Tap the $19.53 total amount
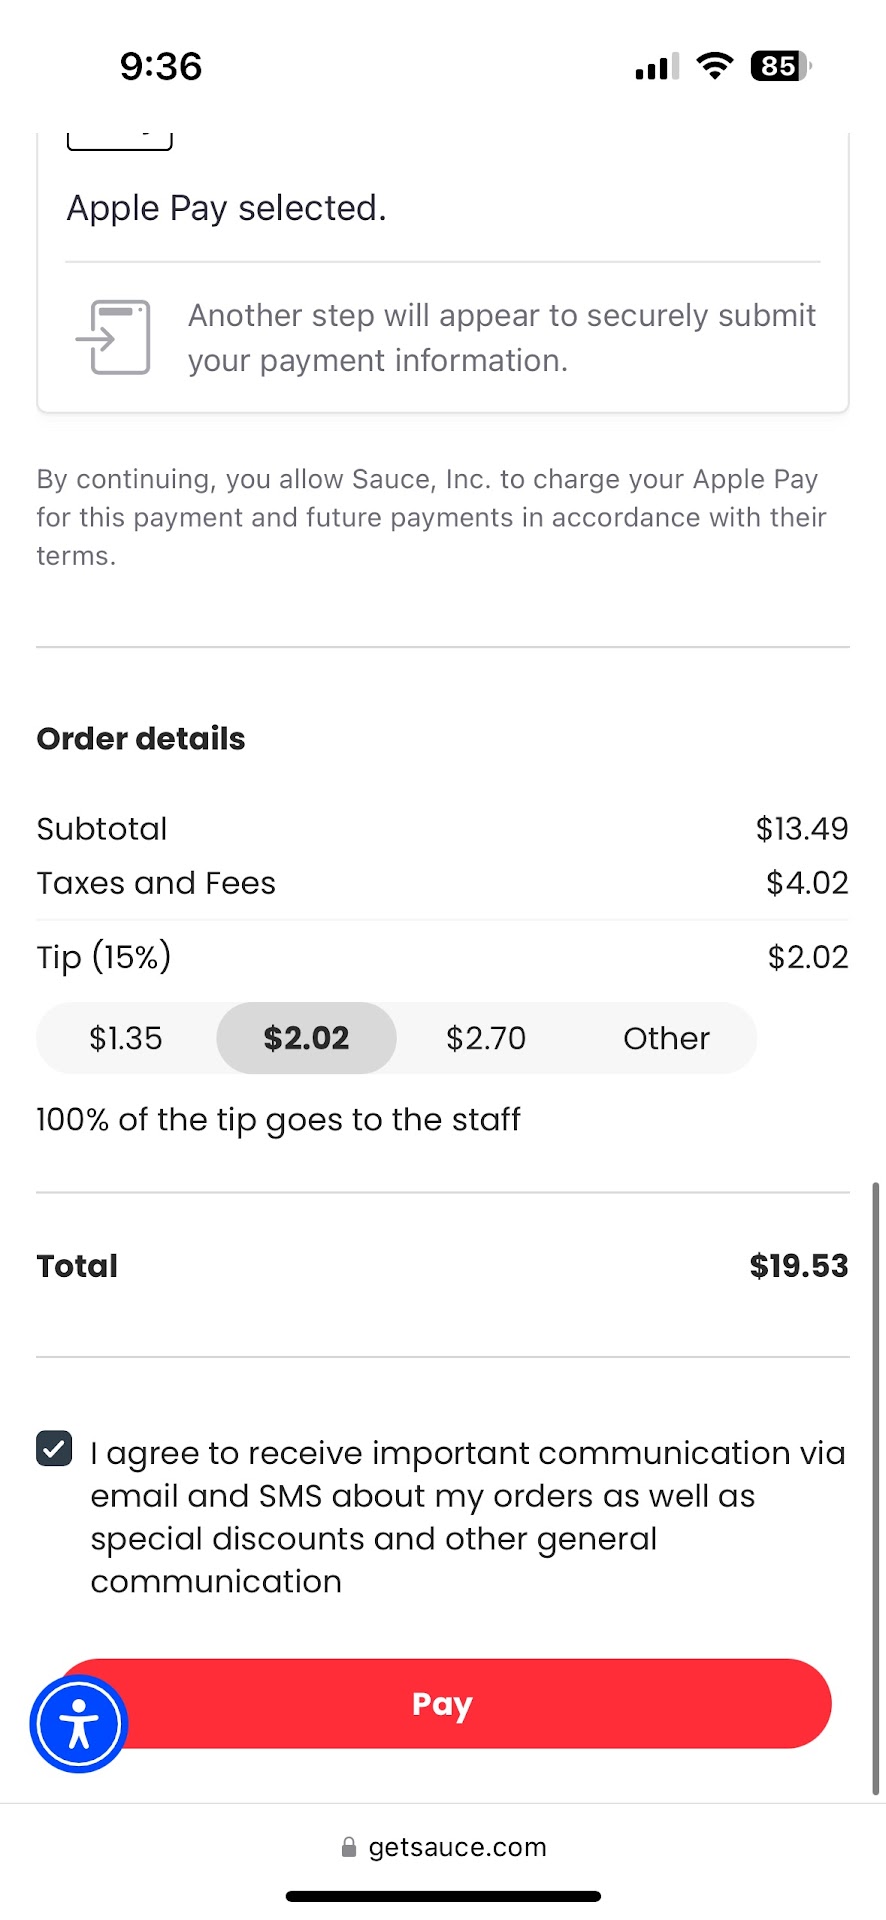This screenshot has width=886, height=1920. [798, 1266]
